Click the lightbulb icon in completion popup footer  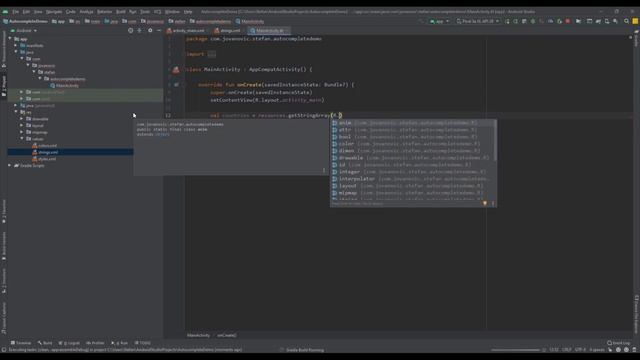coord(485,203)
